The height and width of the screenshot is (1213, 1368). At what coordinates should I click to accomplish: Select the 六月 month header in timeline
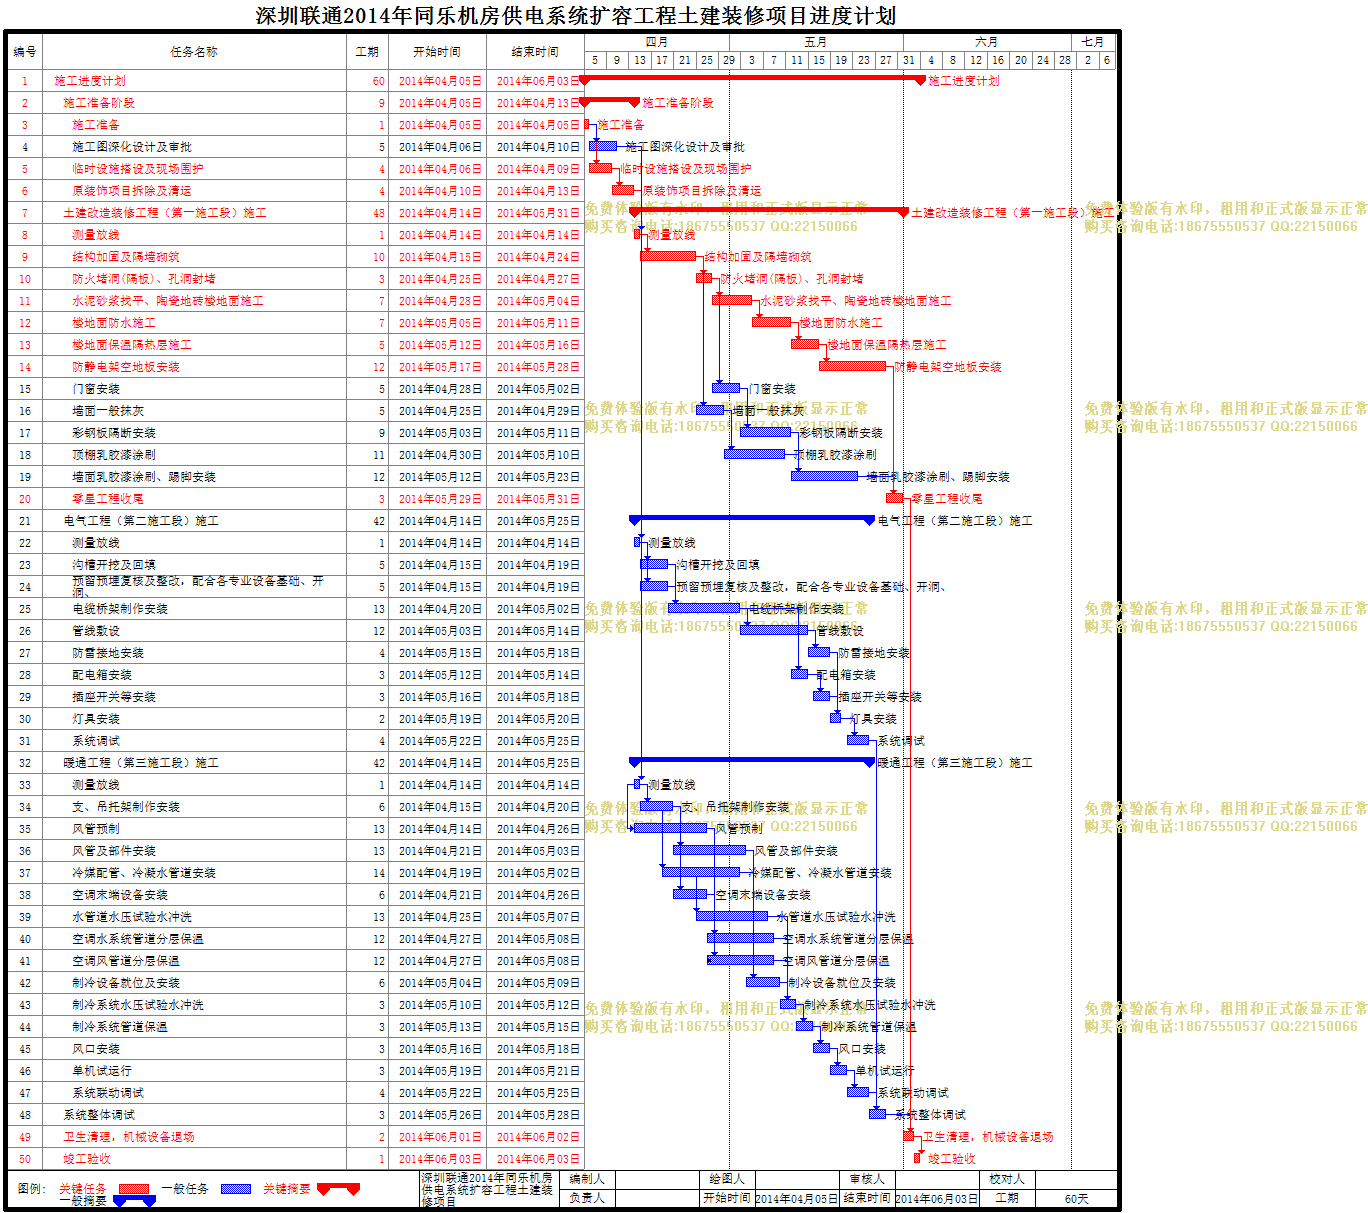click(x=987, y=42)
